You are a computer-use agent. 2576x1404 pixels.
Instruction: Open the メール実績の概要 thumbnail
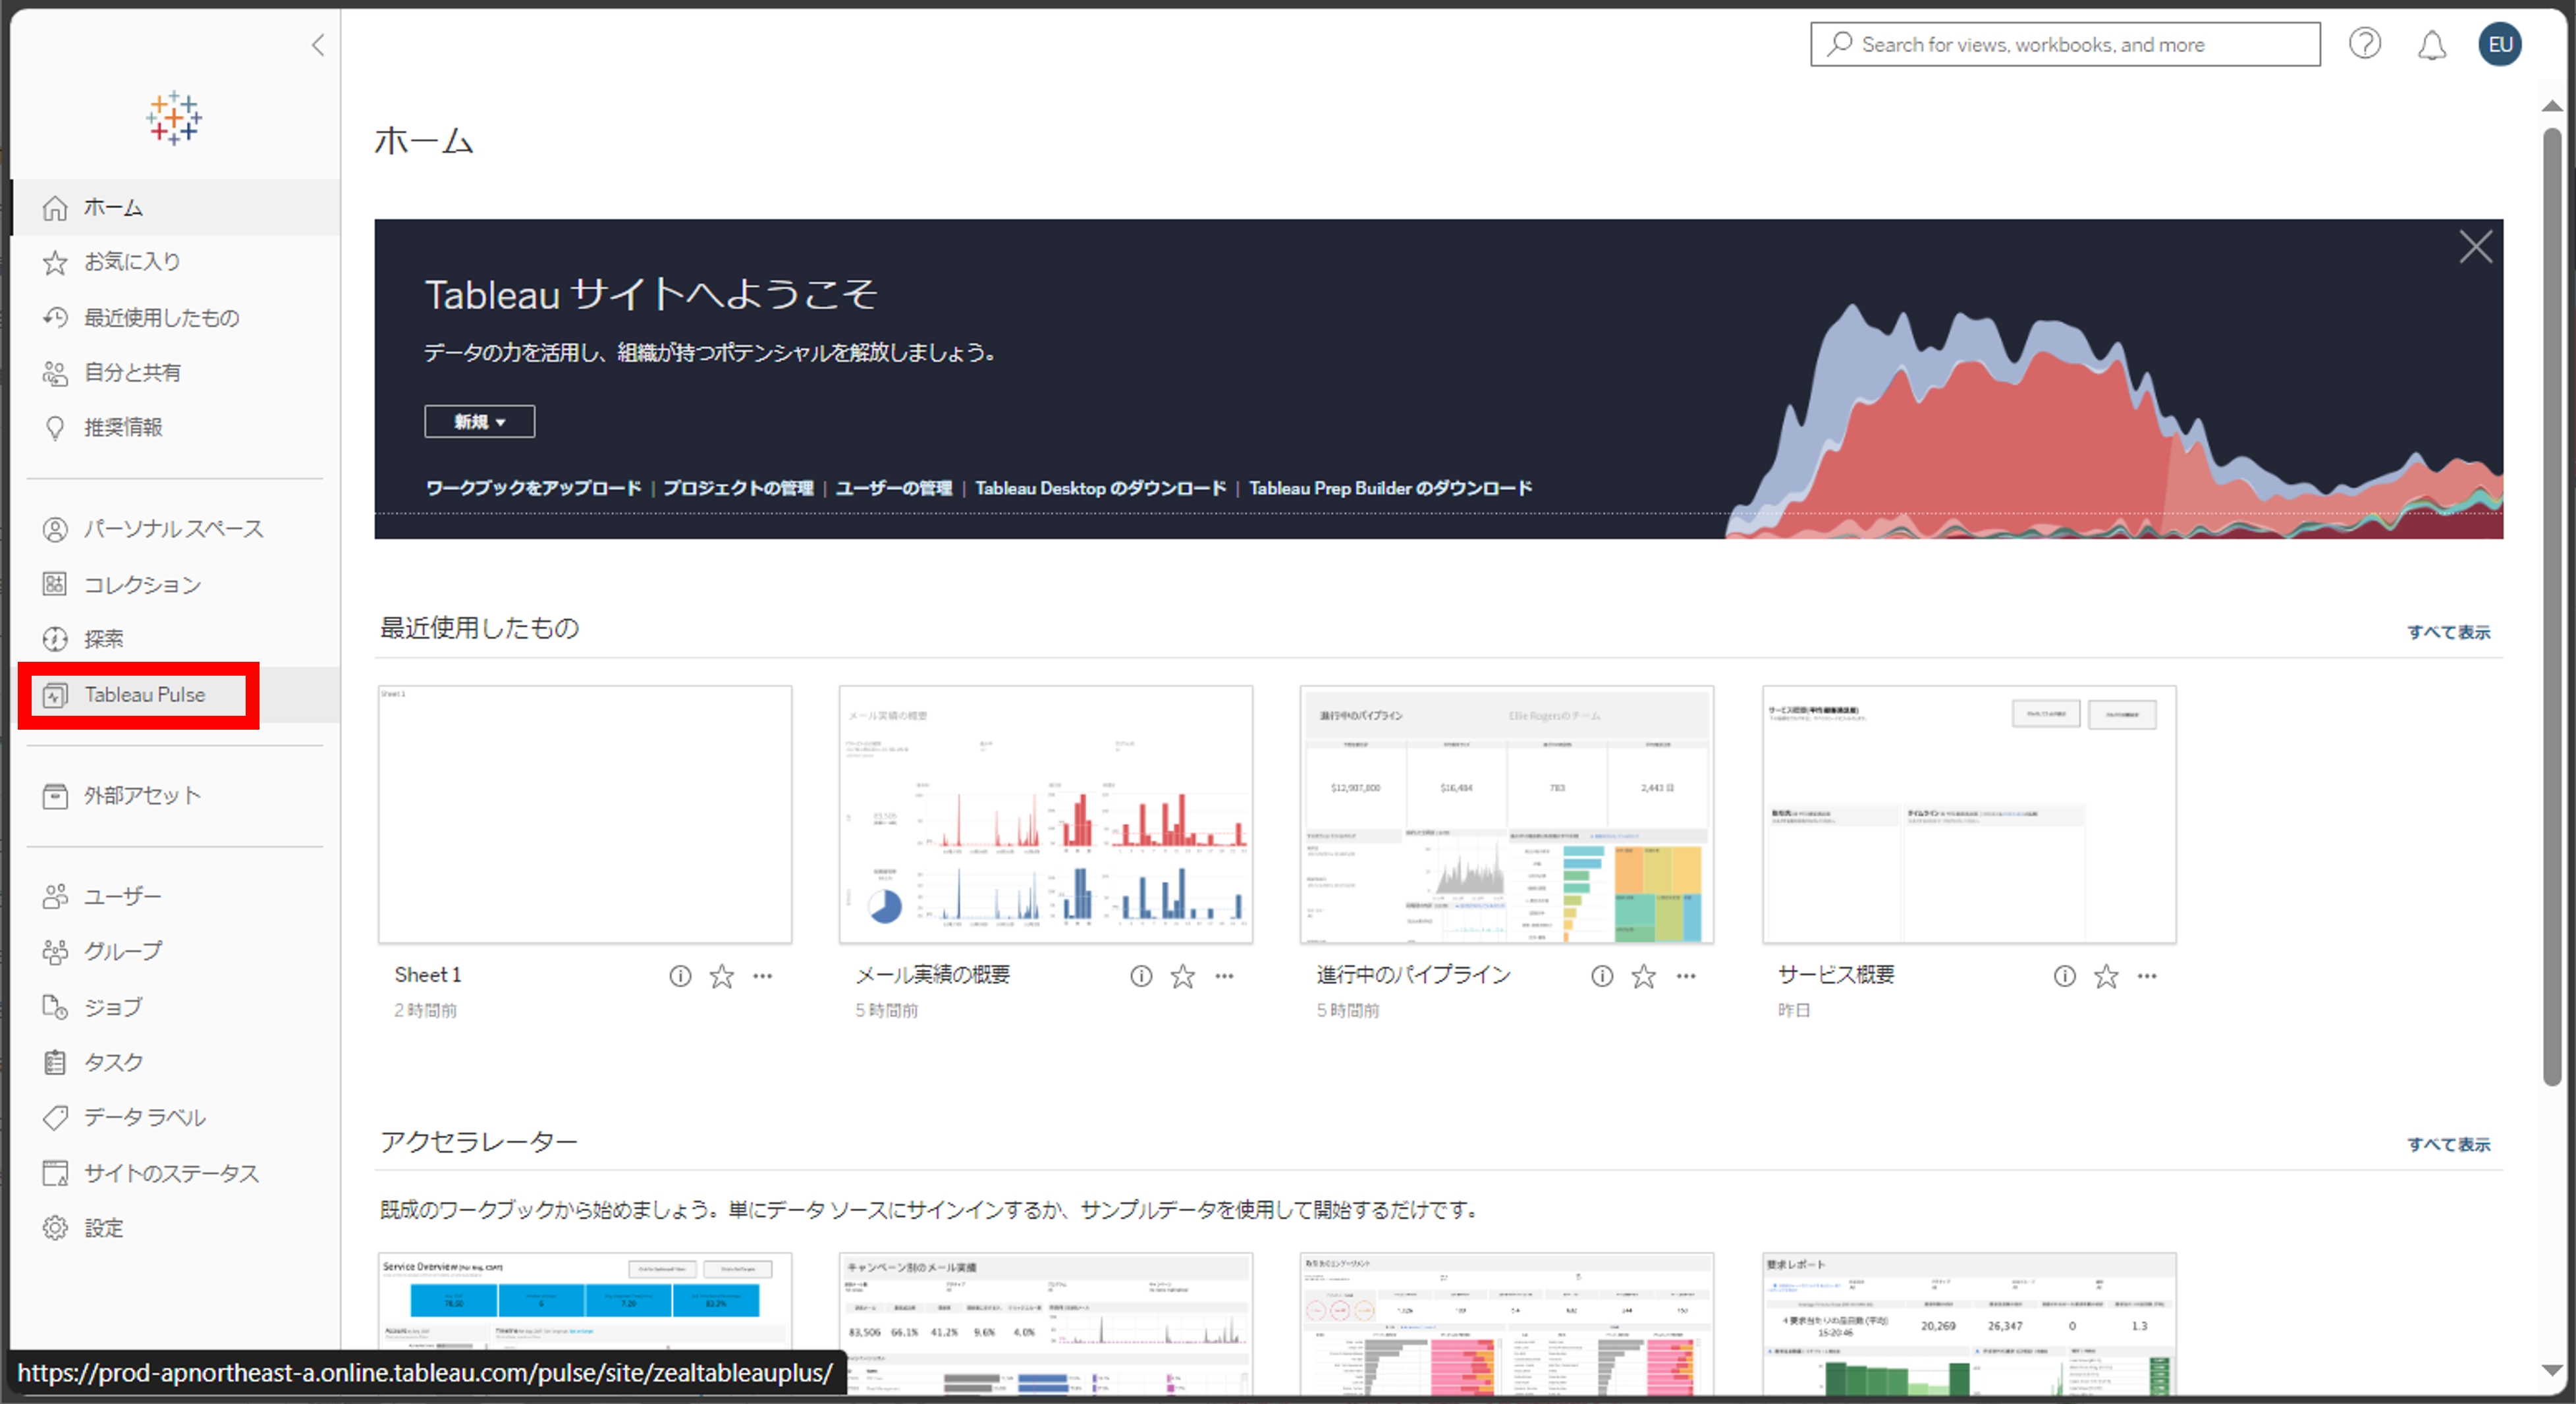(x=1046, y=814)
